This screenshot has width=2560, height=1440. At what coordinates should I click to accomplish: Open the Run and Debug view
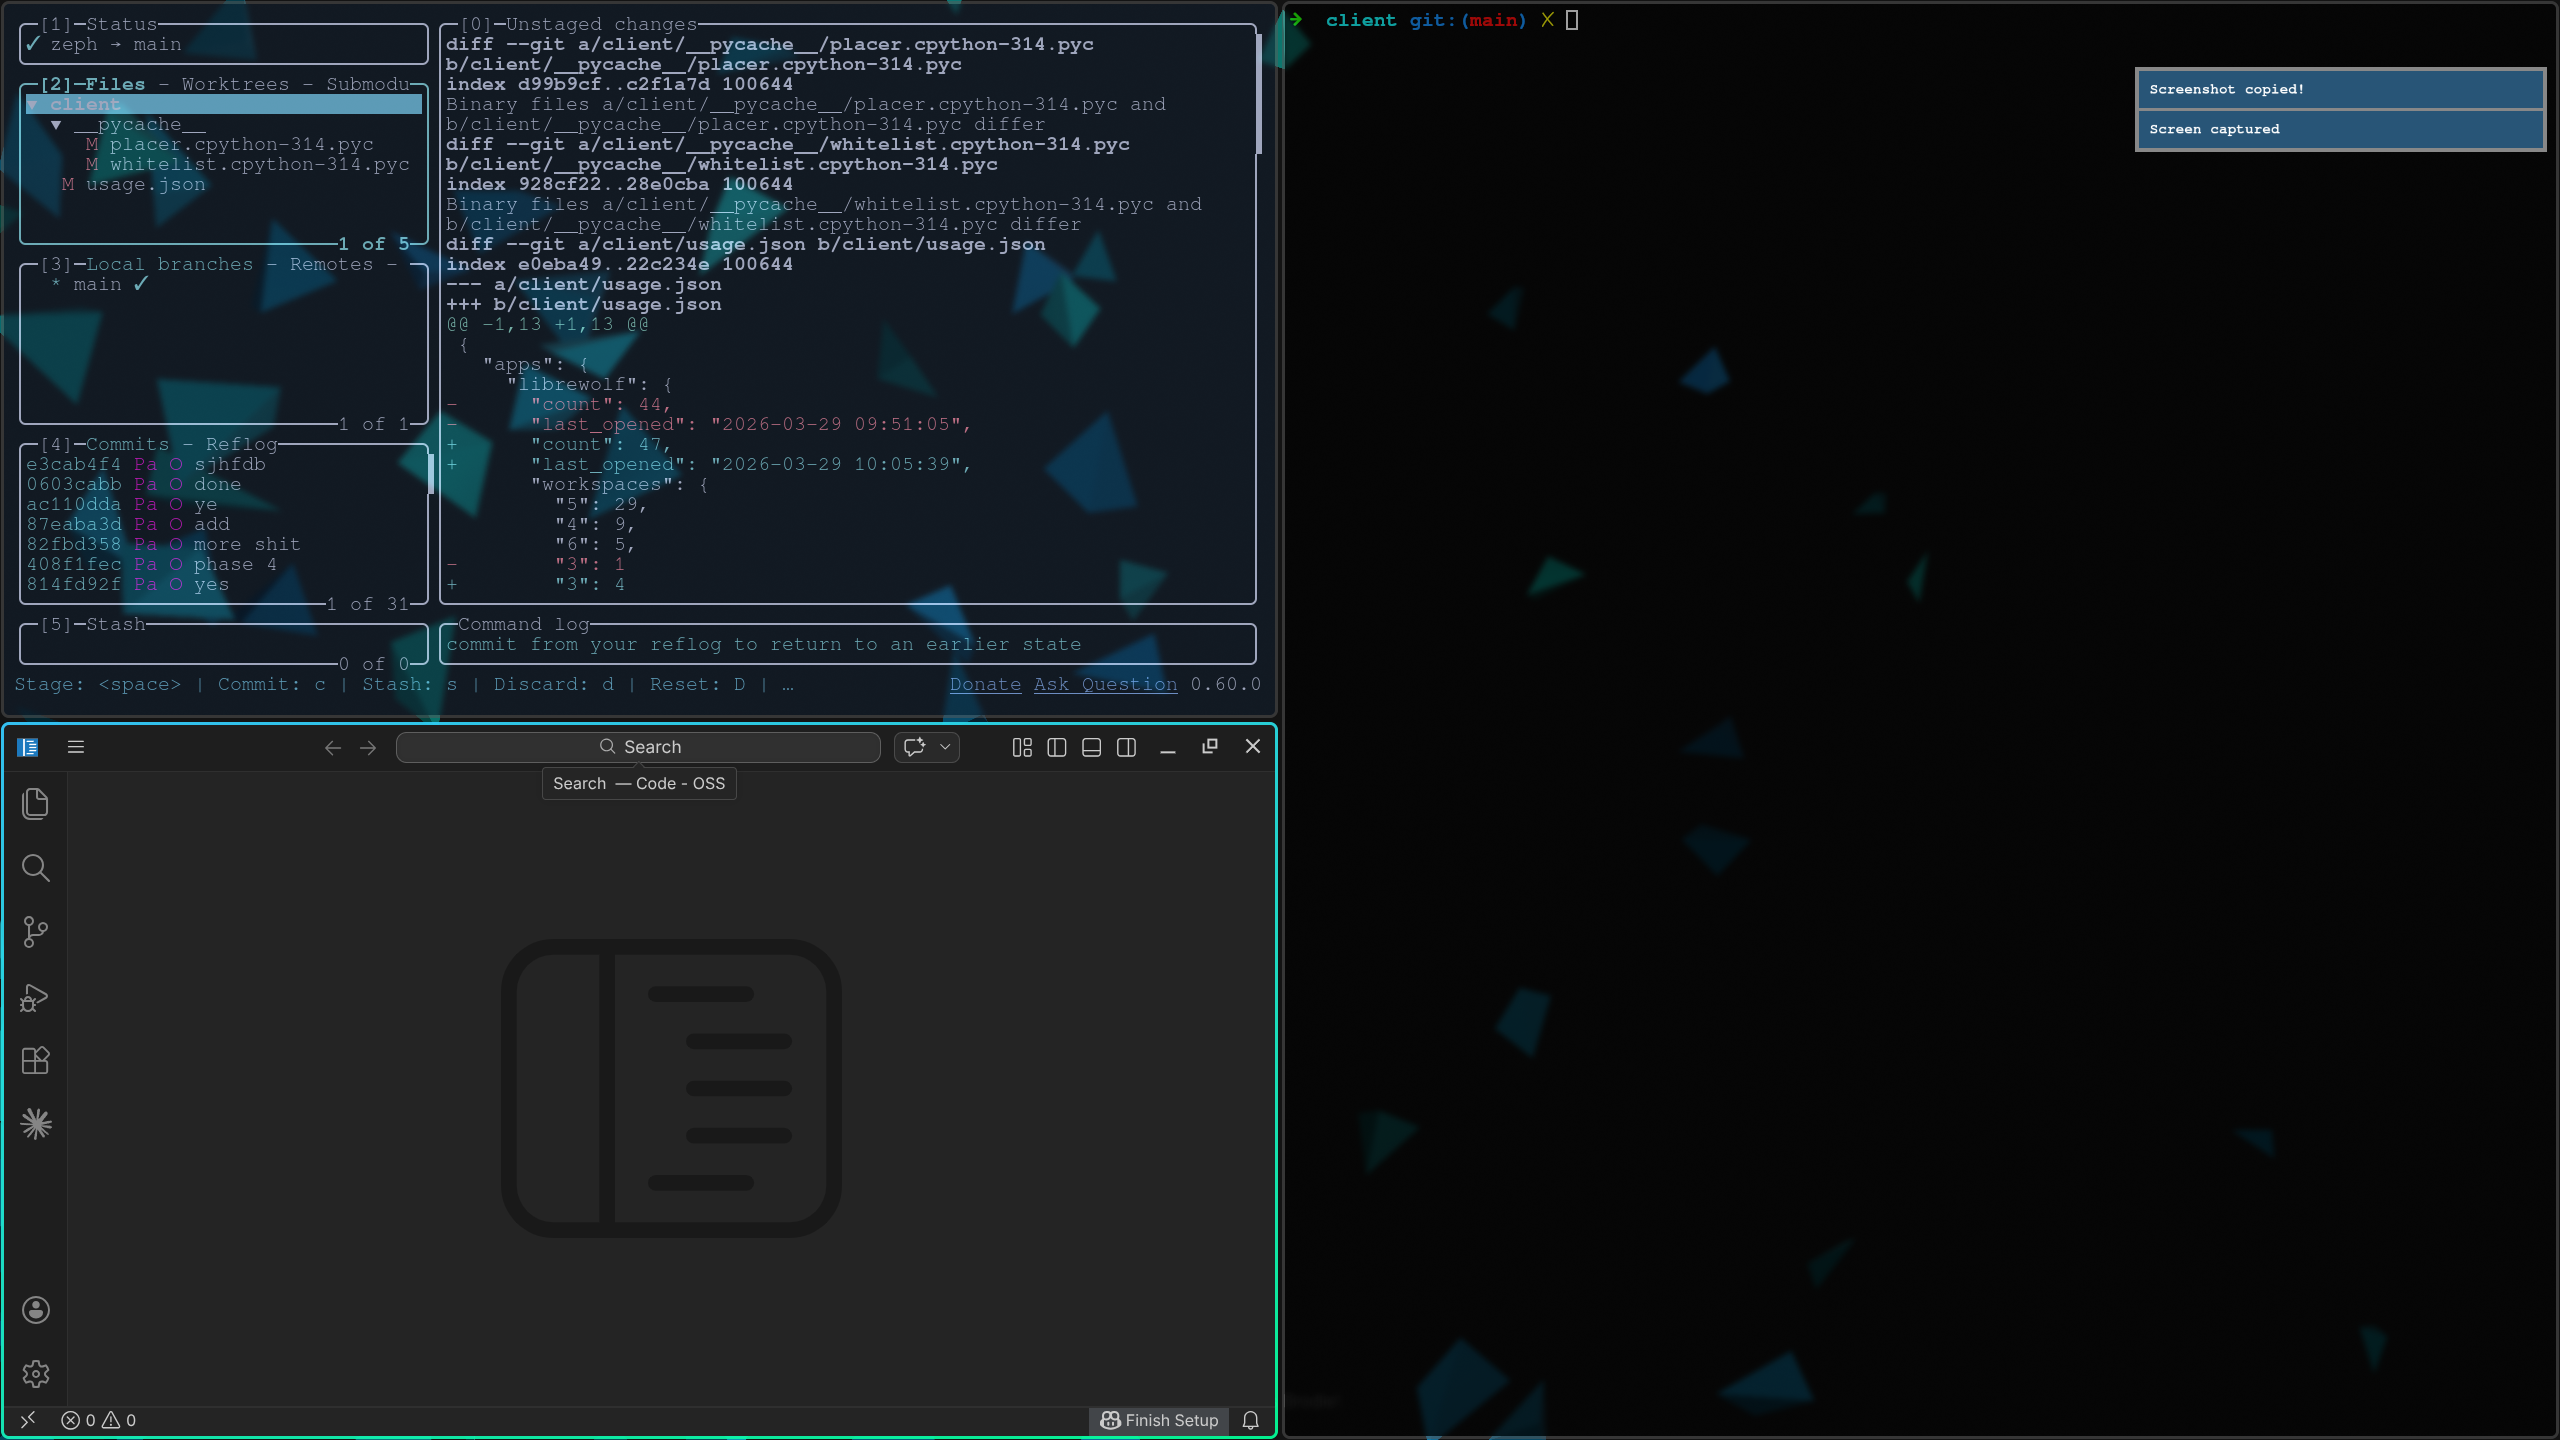pos(36,997)
